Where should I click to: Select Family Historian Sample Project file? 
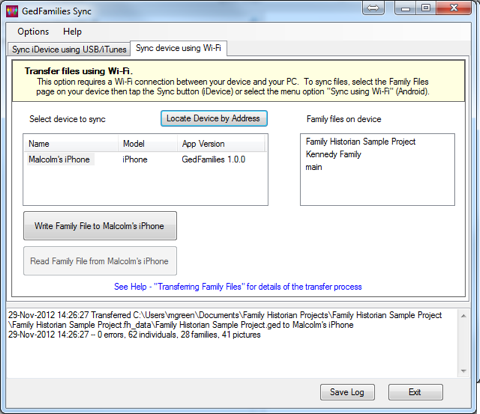pyautogui.click(x=361, y=142)
